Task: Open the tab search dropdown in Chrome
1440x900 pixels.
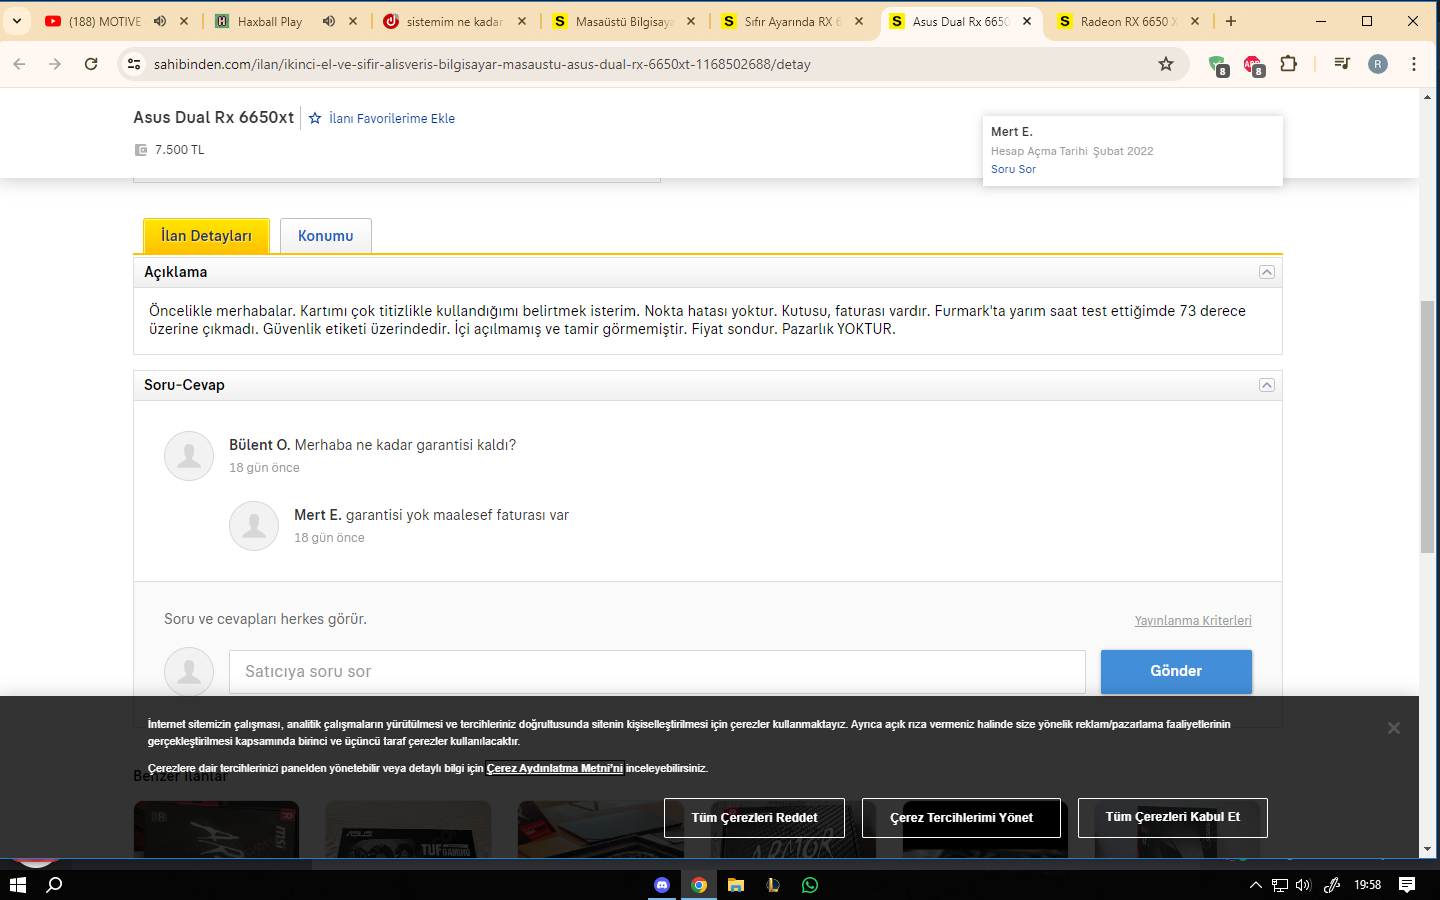Action: click(17, 21)
